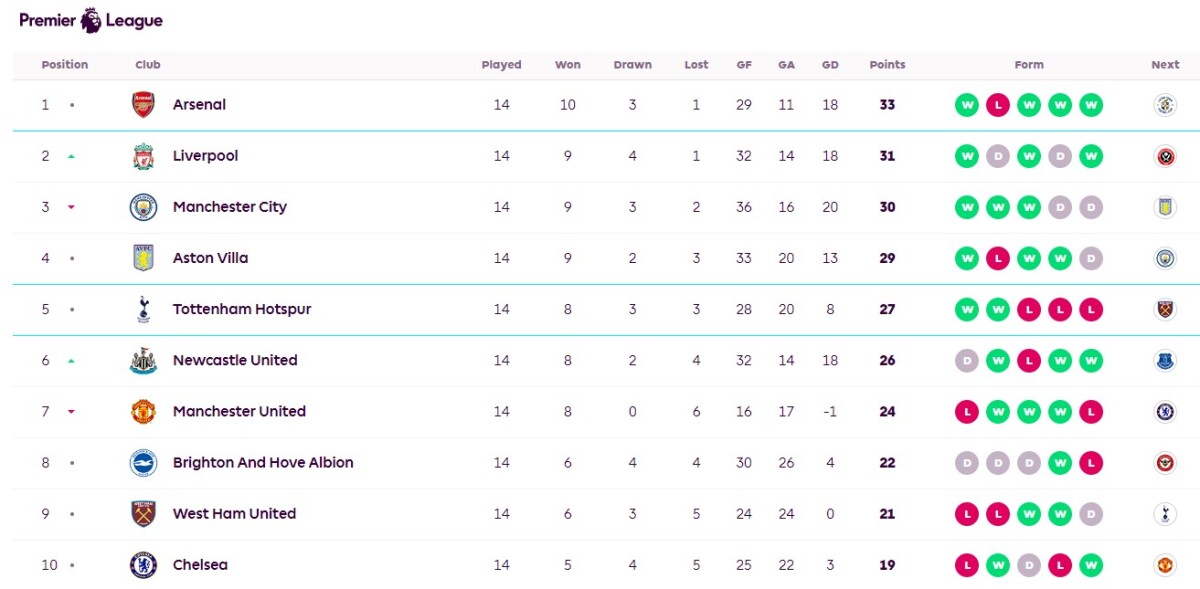This screenshot has height=589, width=1200.
Task: Click the Brentford badge in the Next column
Action: (x=1165, y=462)
